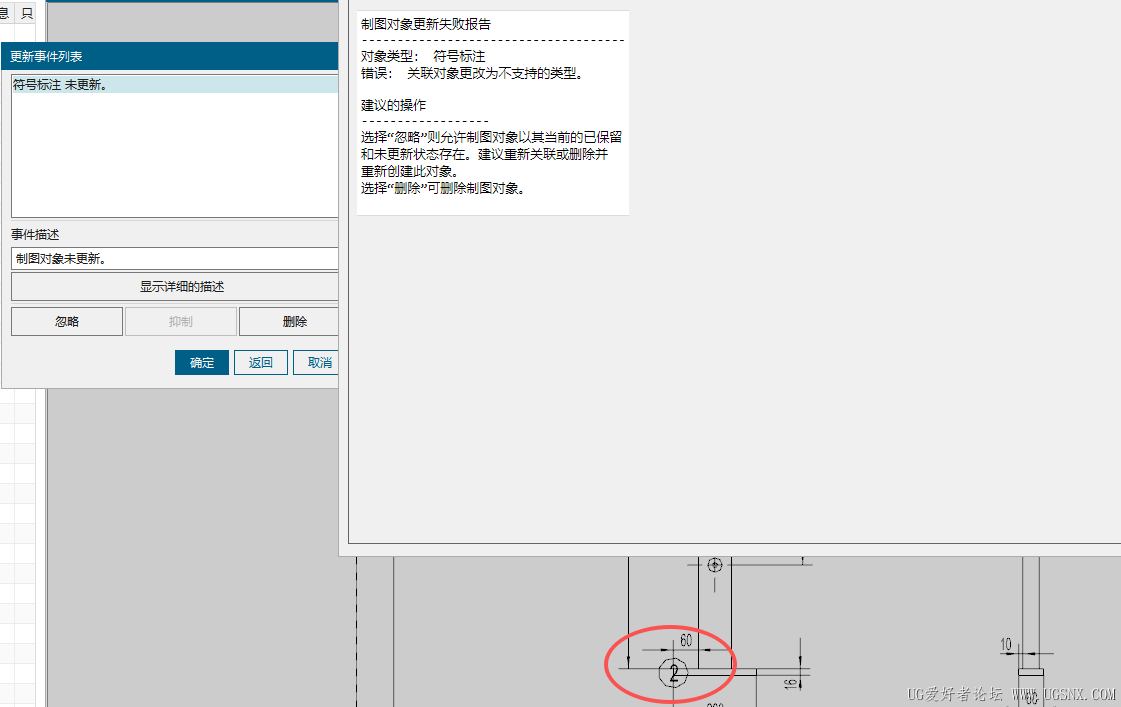The image size is (1121, 707).
Task: Click the 16 vertical dimension in drawing
Action: (x=791, y=683)
